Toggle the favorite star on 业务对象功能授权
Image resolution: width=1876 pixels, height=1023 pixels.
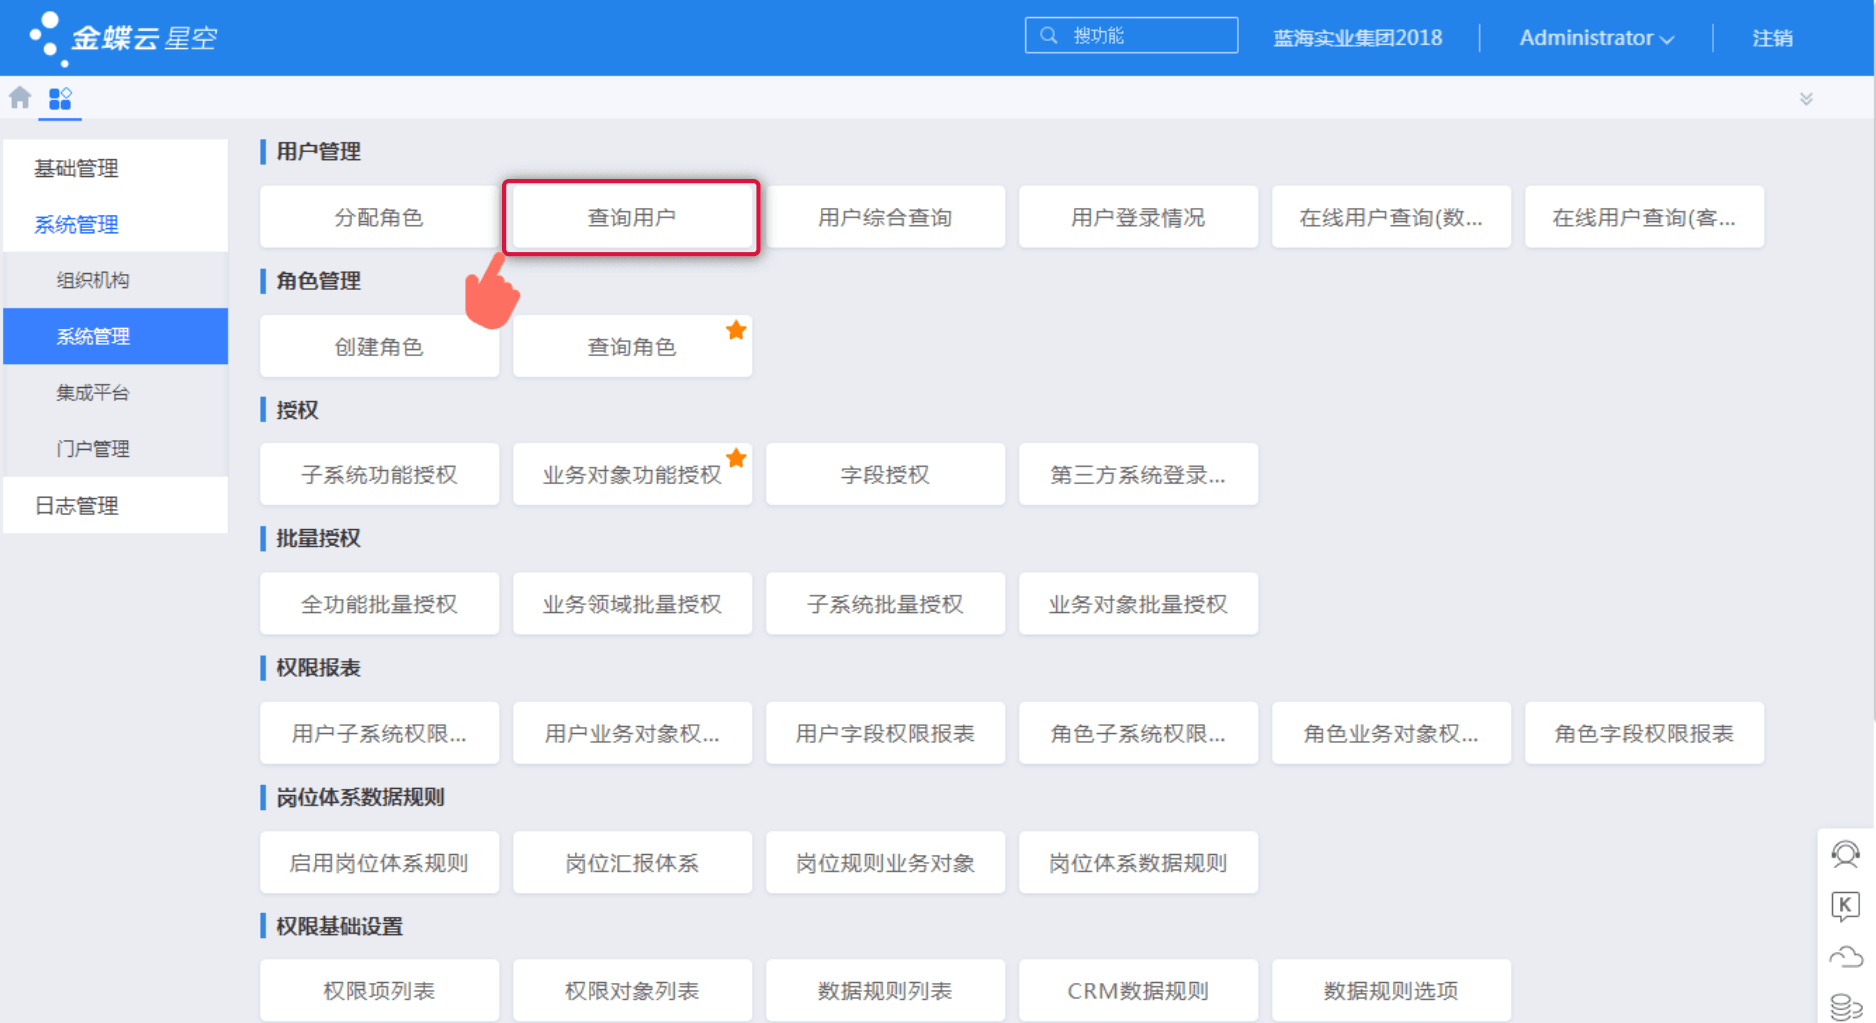(737, 457)
